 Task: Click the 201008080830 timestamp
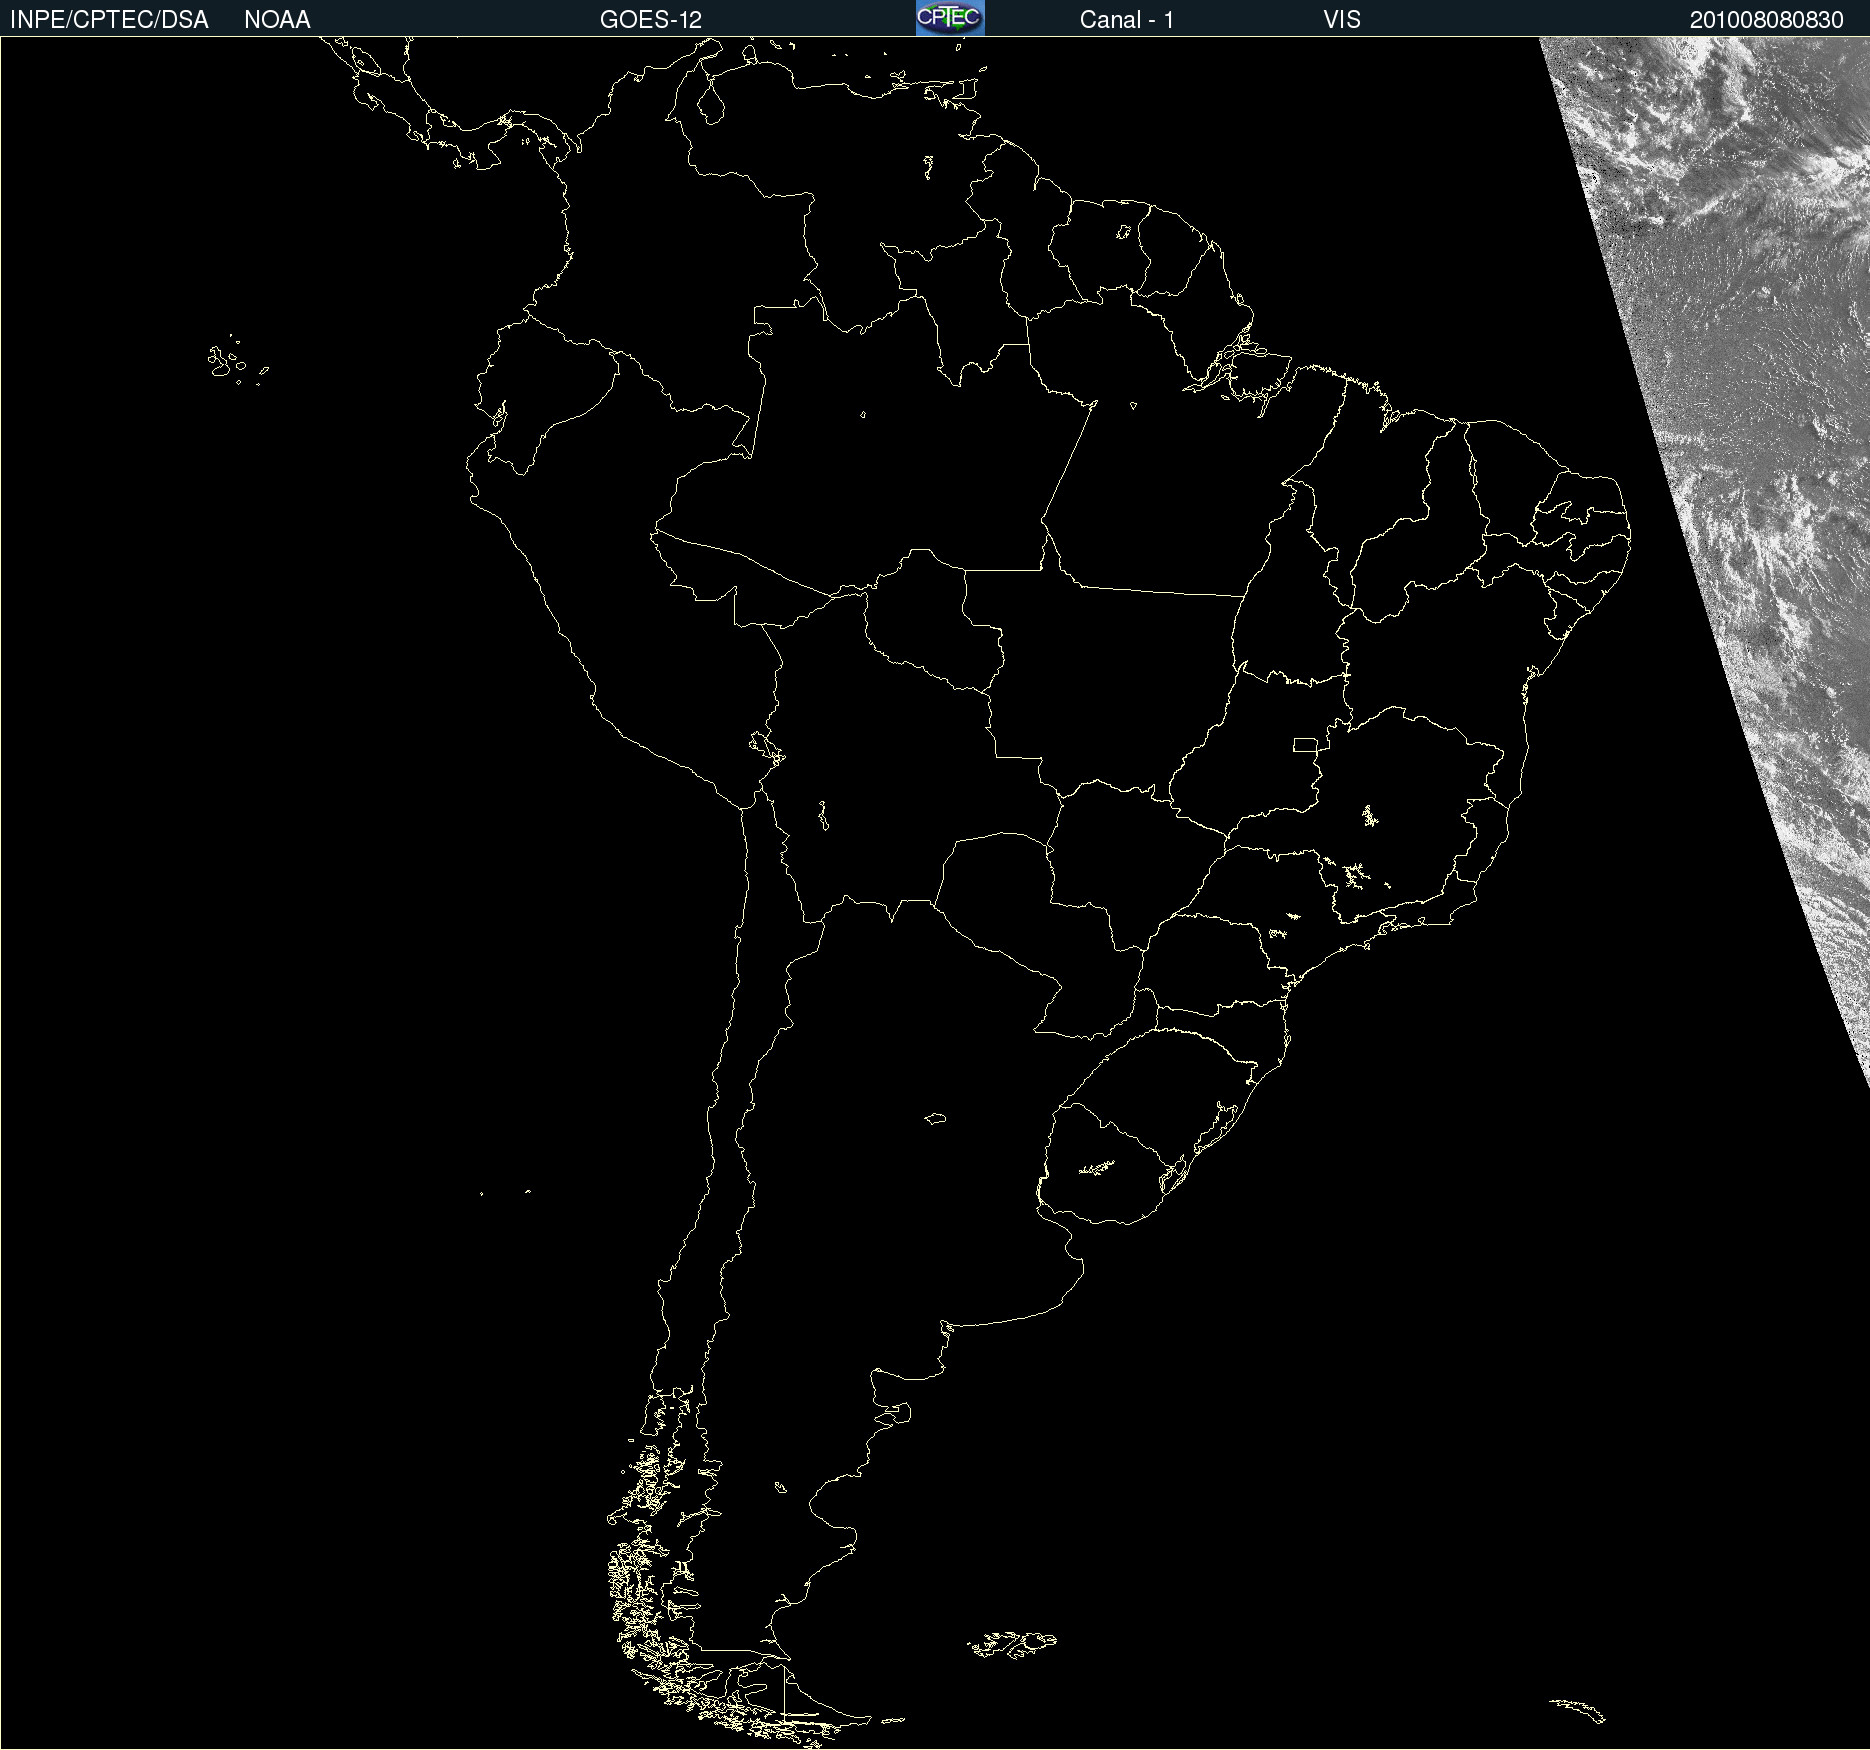pyautogui.click(x=1766, y=20)
